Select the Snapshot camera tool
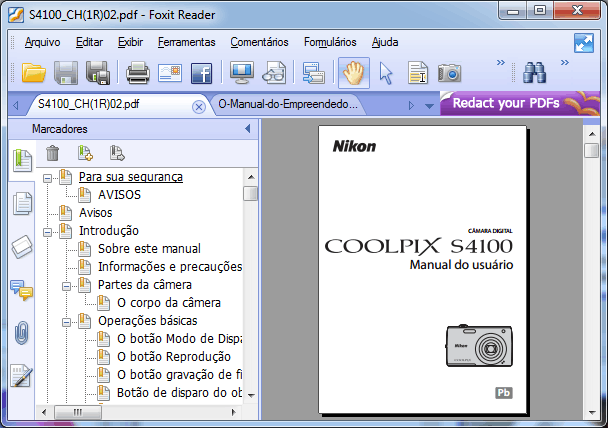 tap(449, 73)
